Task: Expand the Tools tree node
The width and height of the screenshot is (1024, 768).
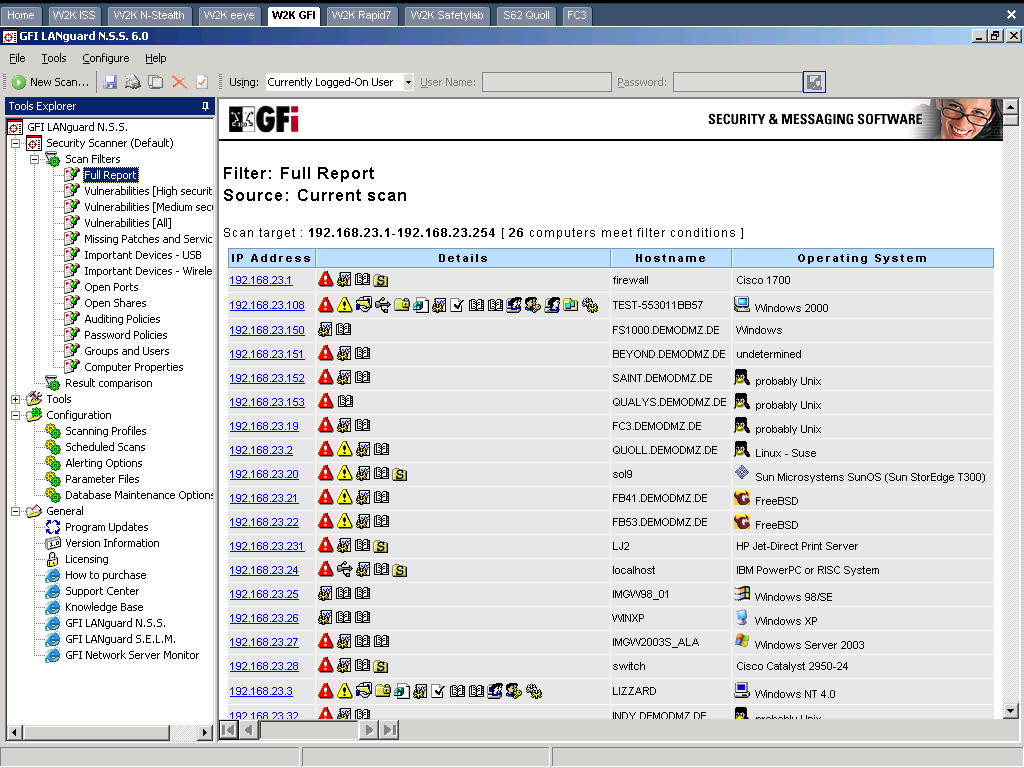Action: pyautogui.click(x=16, y=399)
